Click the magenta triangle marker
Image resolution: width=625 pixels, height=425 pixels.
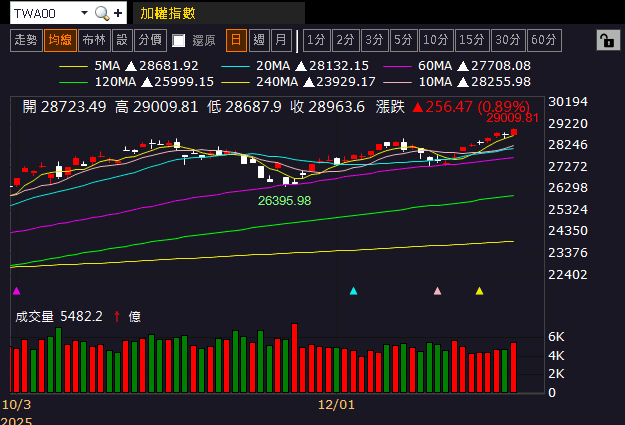tap(16, 291)
